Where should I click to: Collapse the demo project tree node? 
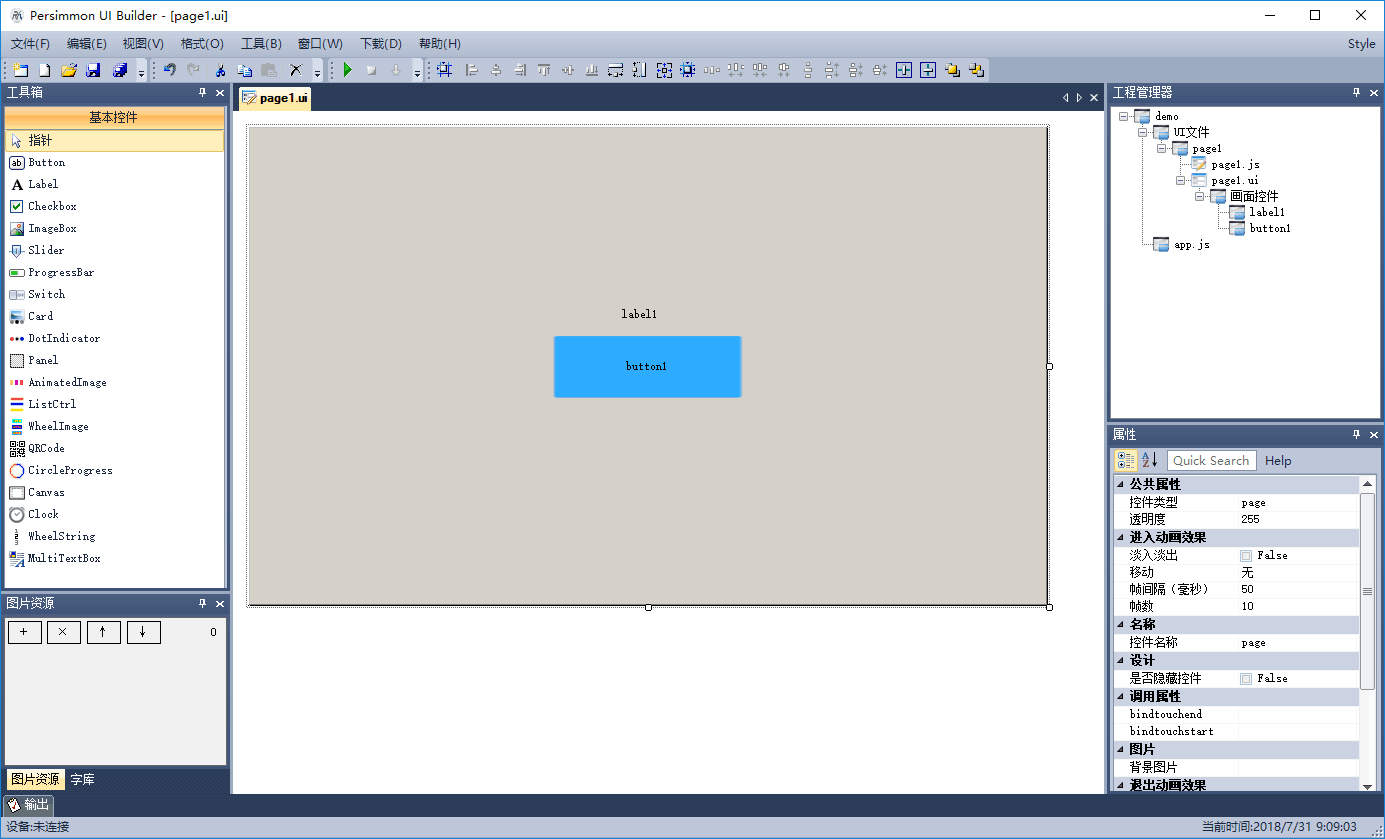tap(1123, 116)
